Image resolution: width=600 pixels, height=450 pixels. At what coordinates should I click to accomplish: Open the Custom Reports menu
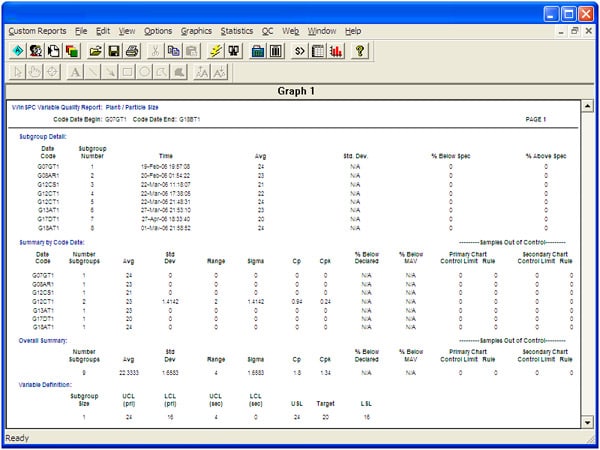click(35, 31)
